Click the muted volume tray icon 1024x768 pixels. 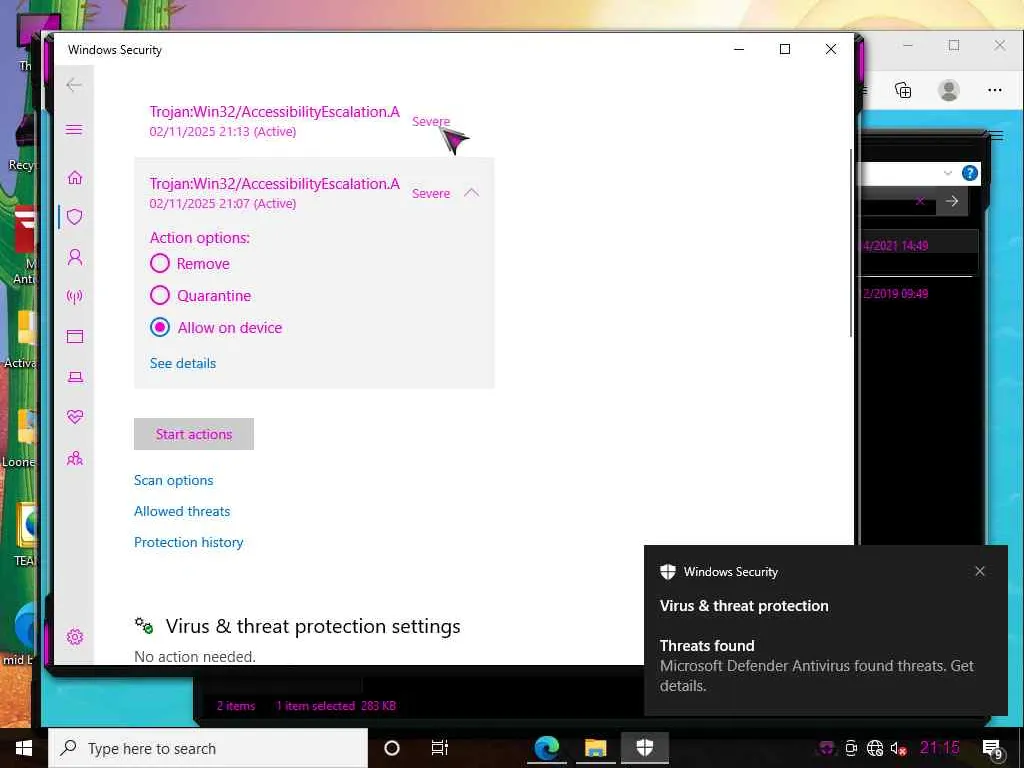tap(899, 748)
